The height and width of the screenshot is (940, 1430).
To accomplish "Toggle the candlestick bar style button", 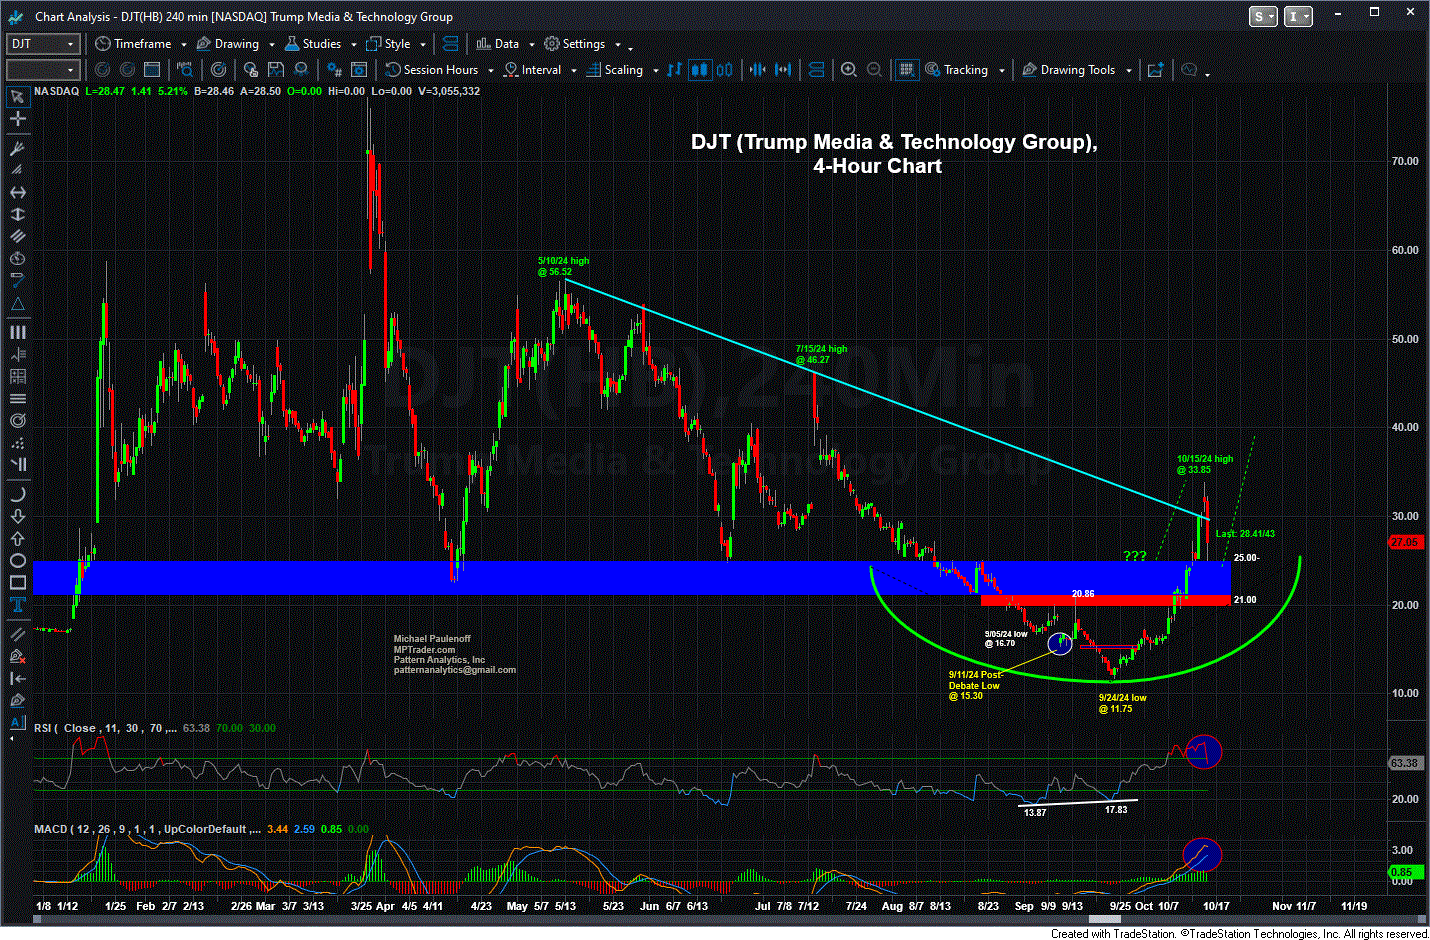I will tap(700, 70).
